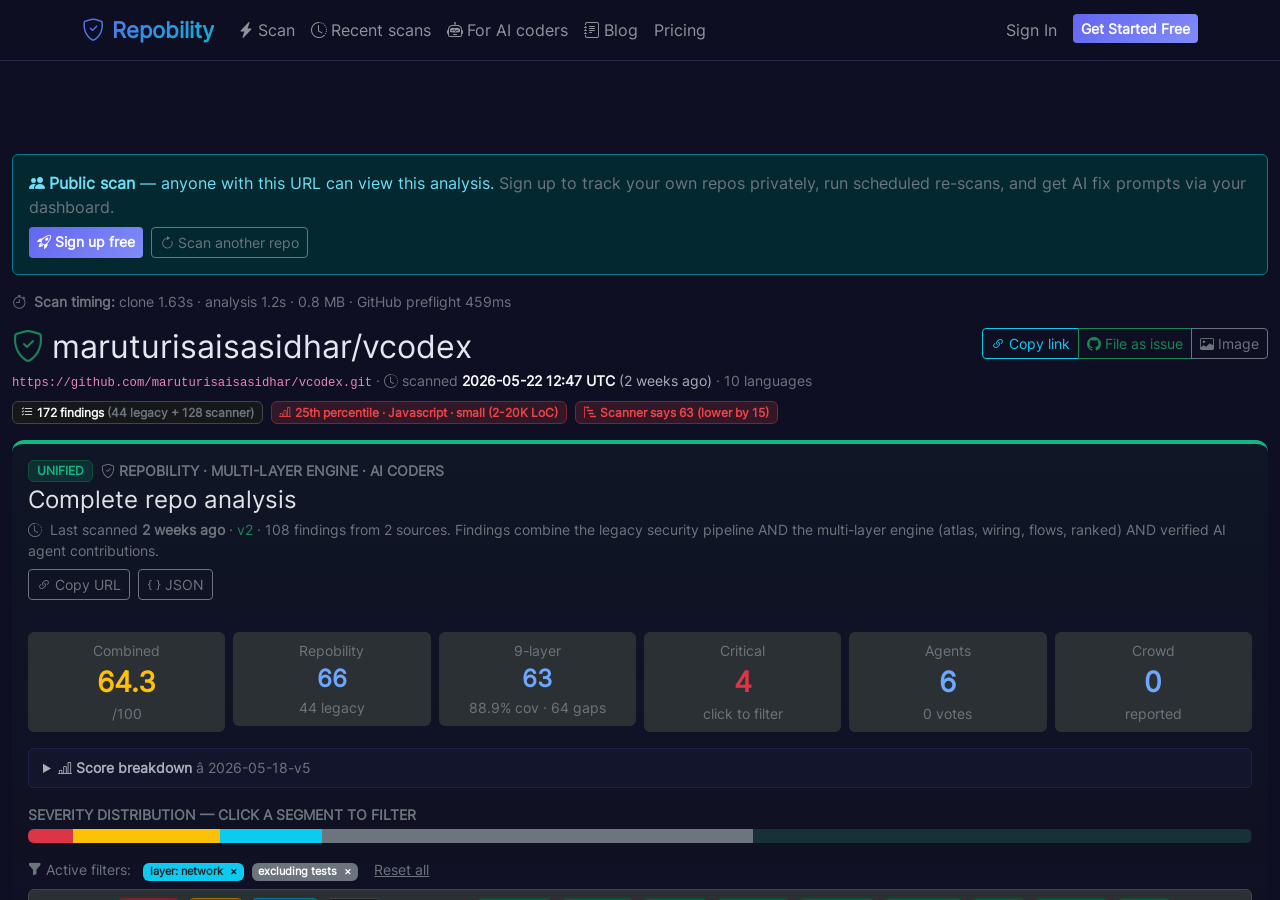Click the Copy link button
The height and width of the screenshot is (900, 1280).
tap(1030, 343)
